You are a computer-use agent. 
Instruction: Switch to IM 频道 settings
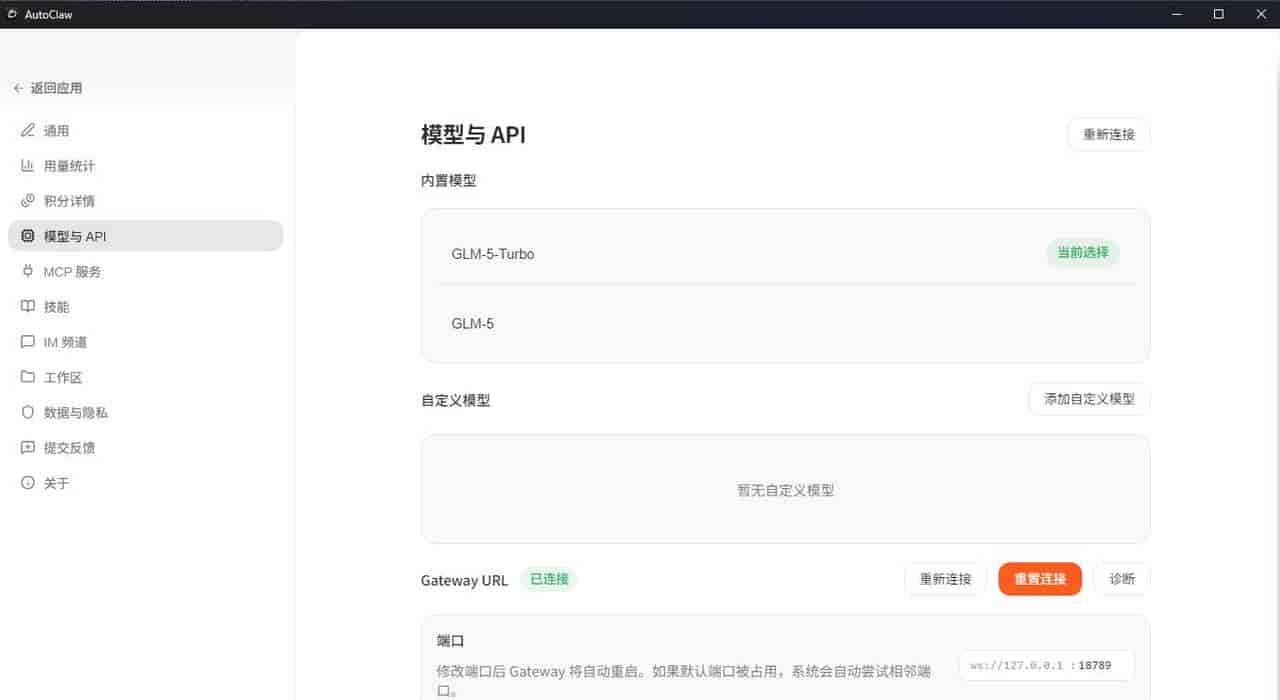(146, 342)
